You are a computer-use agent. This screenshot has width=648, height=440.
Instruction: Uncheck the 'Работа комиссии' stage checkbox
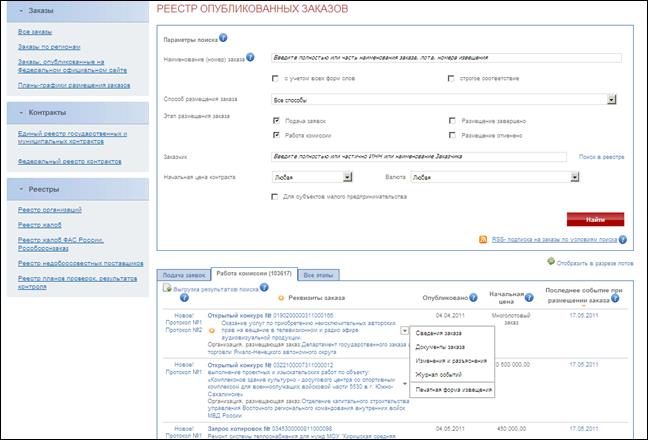[276, 135]
